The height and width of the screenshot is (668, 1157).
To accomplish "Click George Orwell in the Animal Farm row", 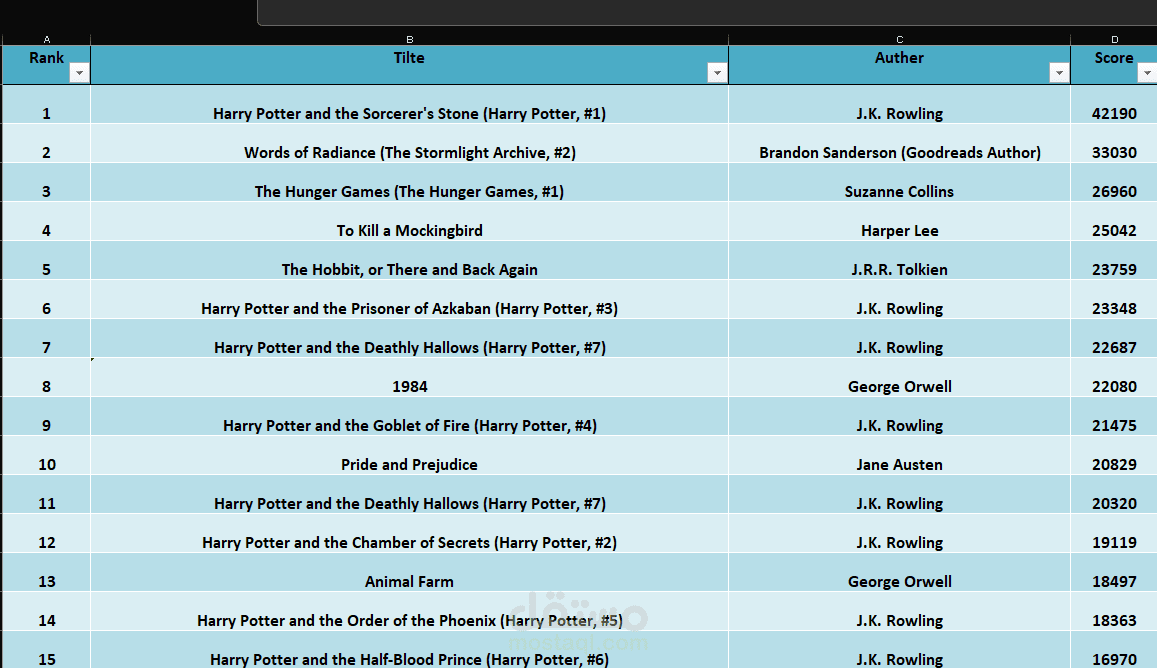I will tap(899, 574).
